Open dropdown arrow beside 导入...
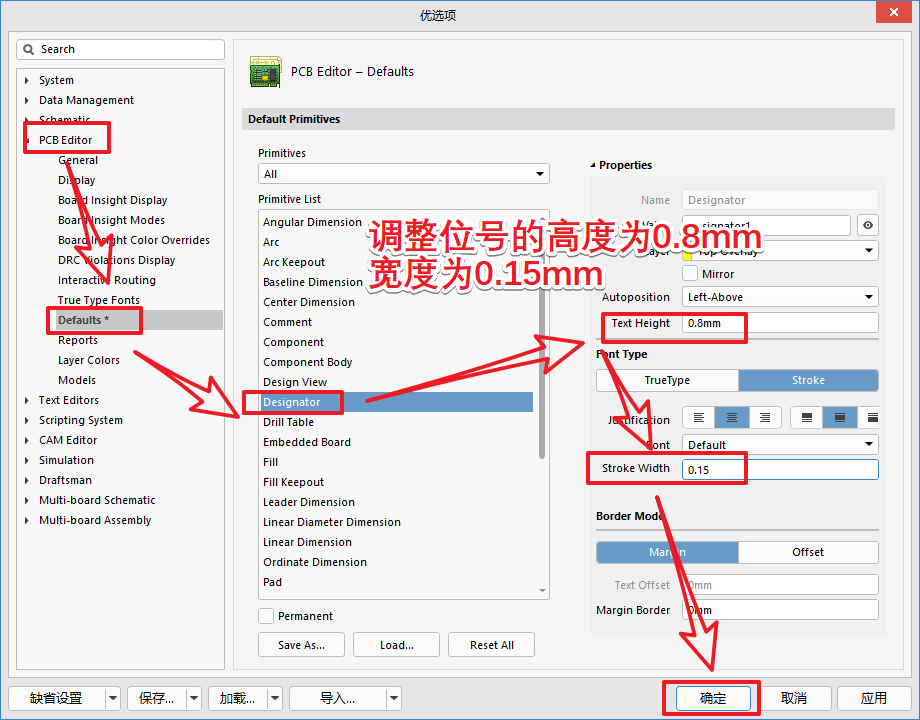The image size is (920, 720). click(x=394, y=698)
